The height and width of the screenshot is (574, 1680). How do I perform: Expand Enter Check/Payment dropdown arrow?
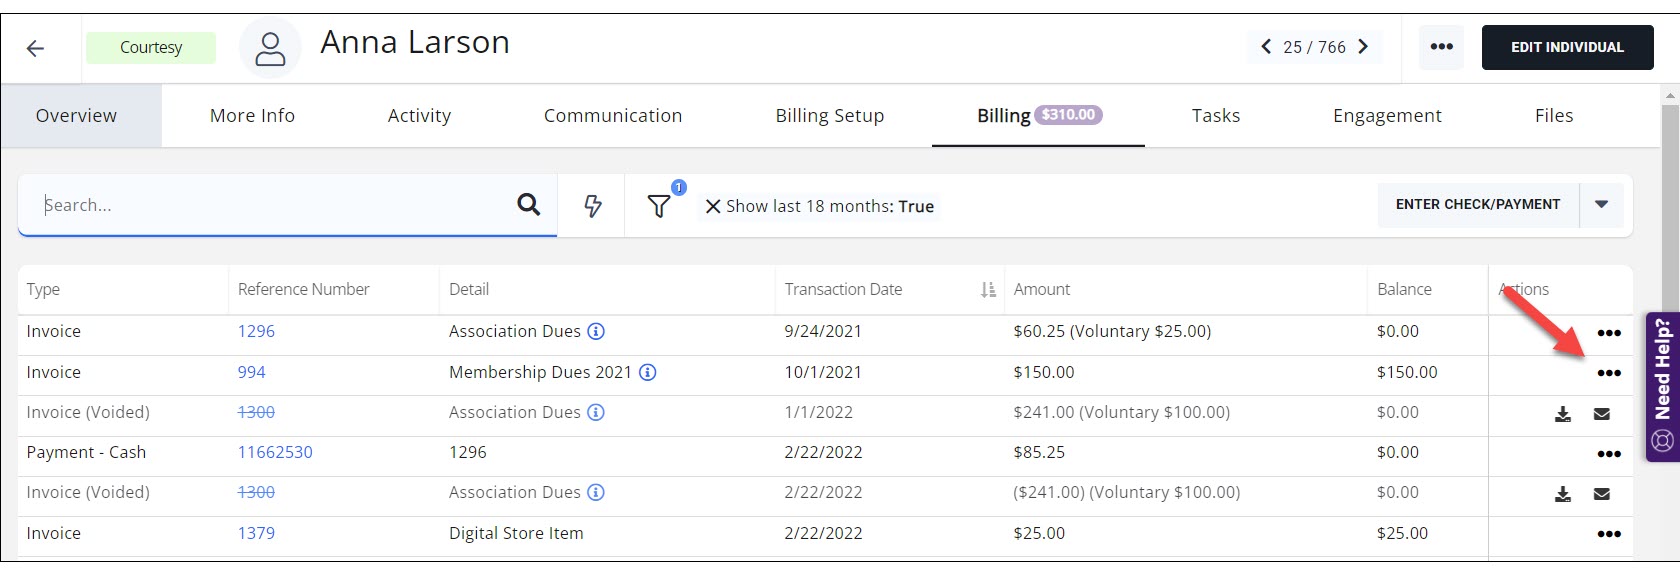pyautogui.click(x=1601, y=204)
